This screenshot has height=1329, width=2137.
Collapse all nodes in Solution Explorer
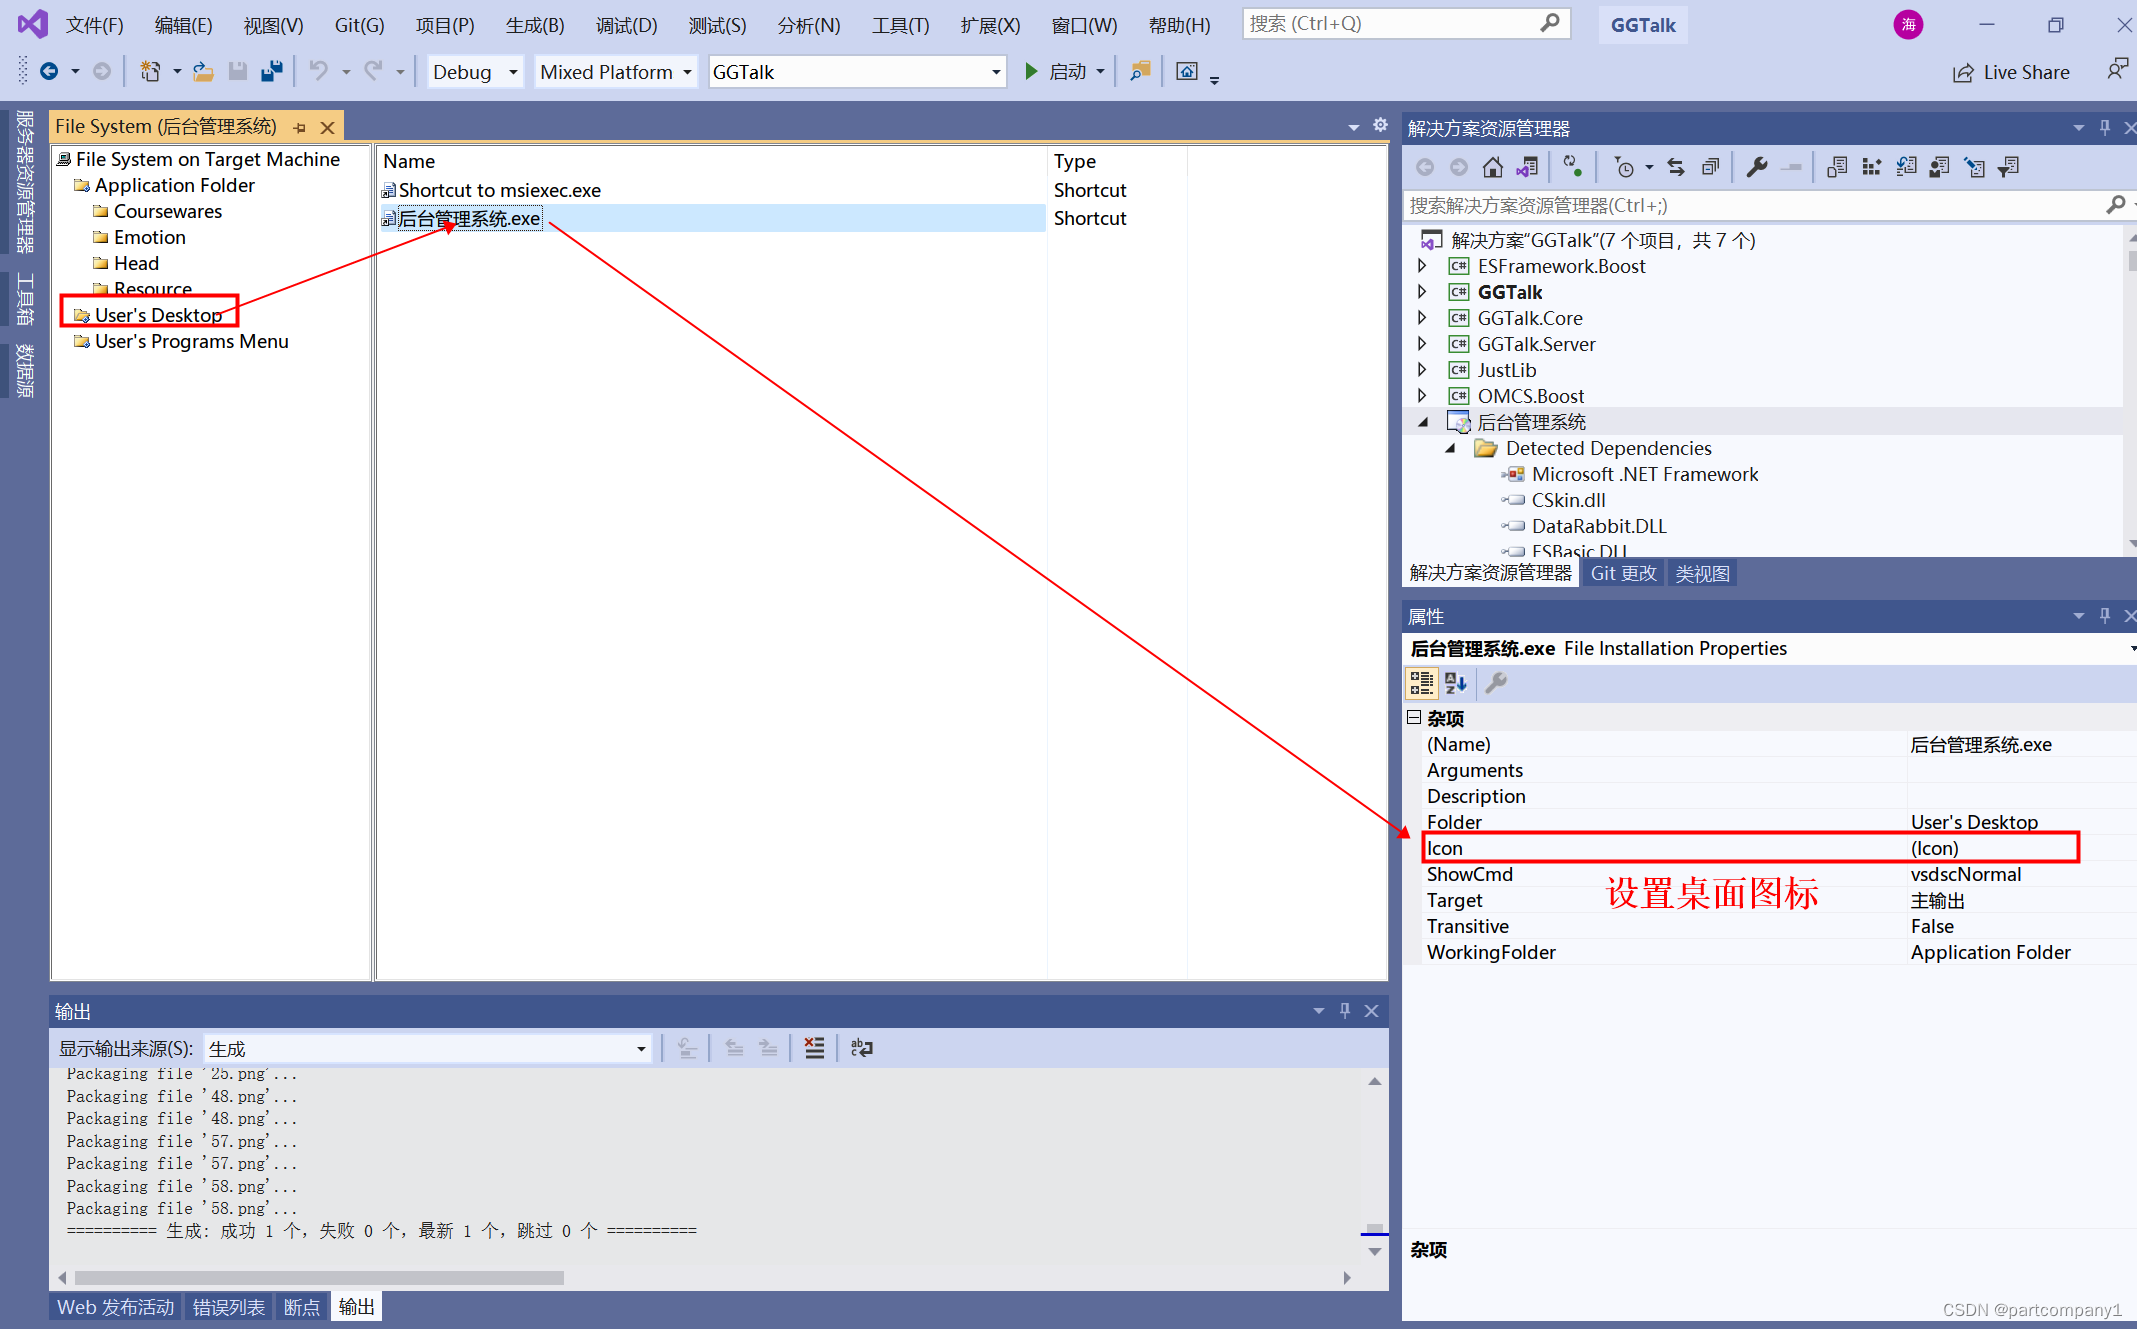coord(1711,167)
